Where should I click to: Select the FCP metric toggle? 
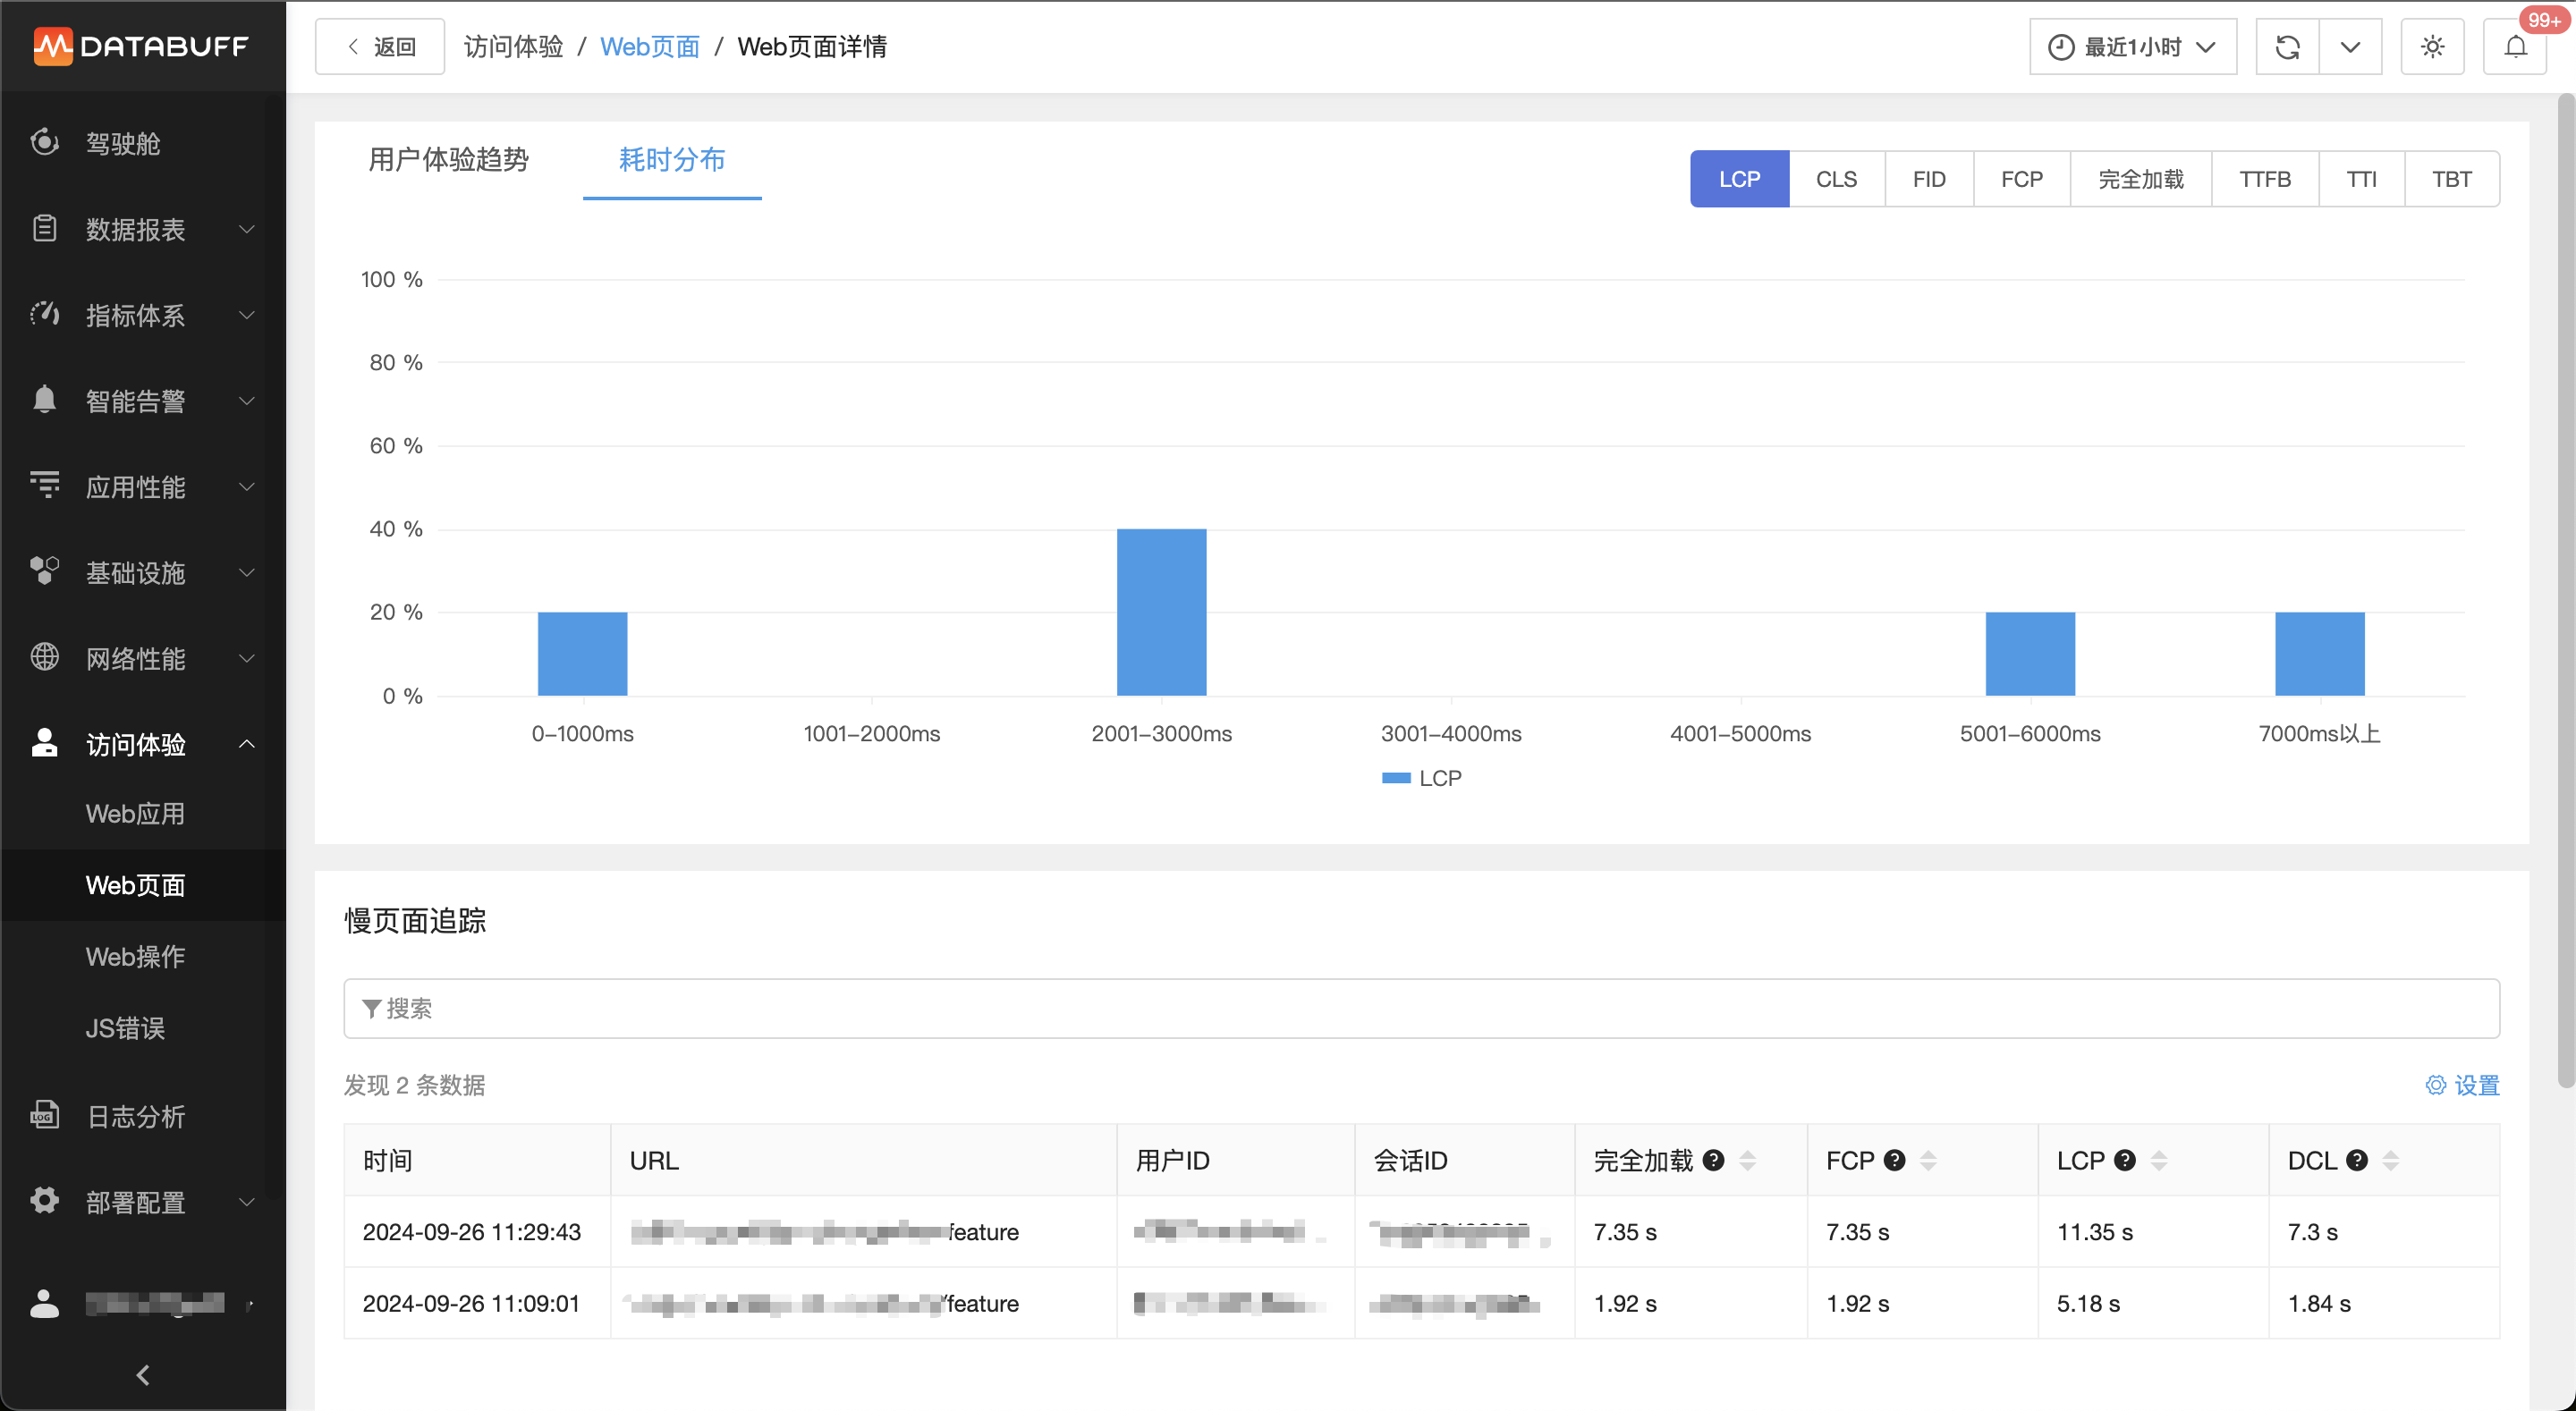2022,179
